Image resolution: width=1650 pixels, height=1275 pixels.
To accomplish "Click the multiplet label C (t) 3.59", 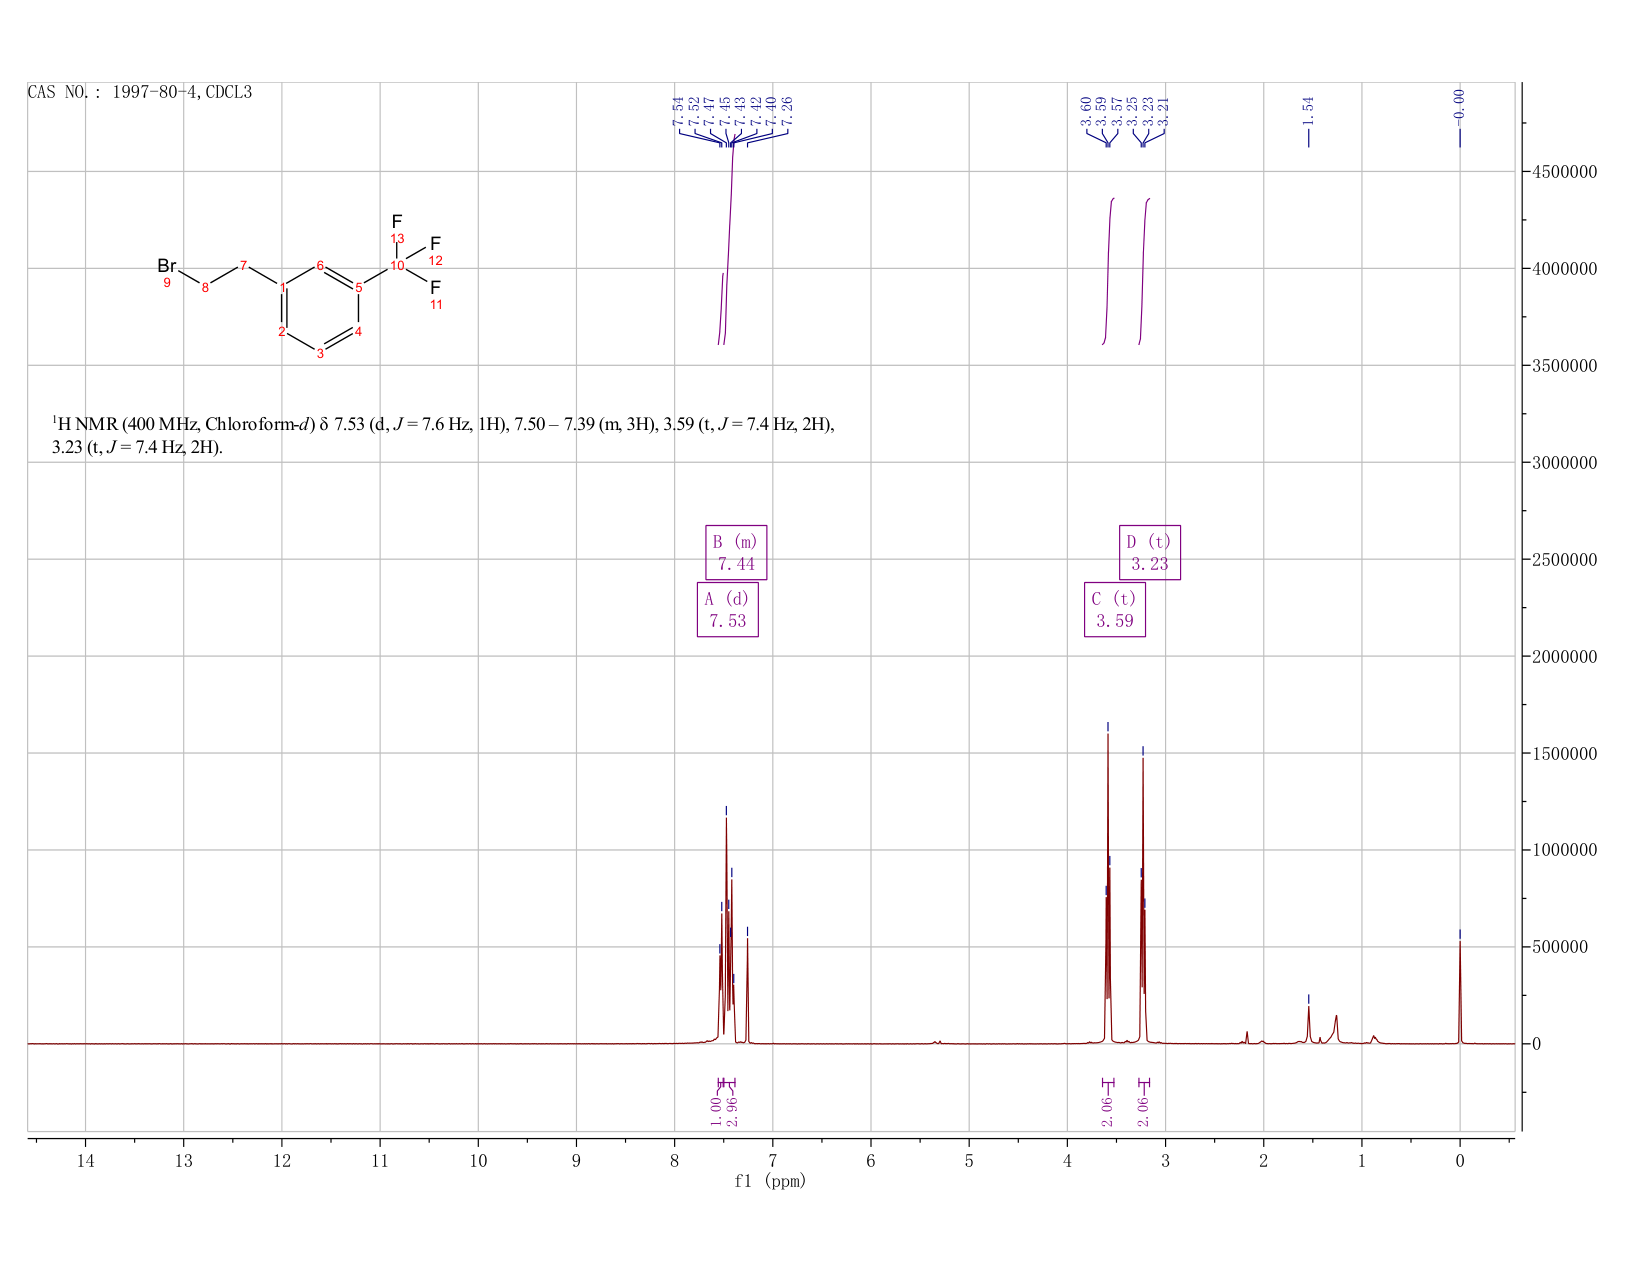I will (x=1115, y=609).
